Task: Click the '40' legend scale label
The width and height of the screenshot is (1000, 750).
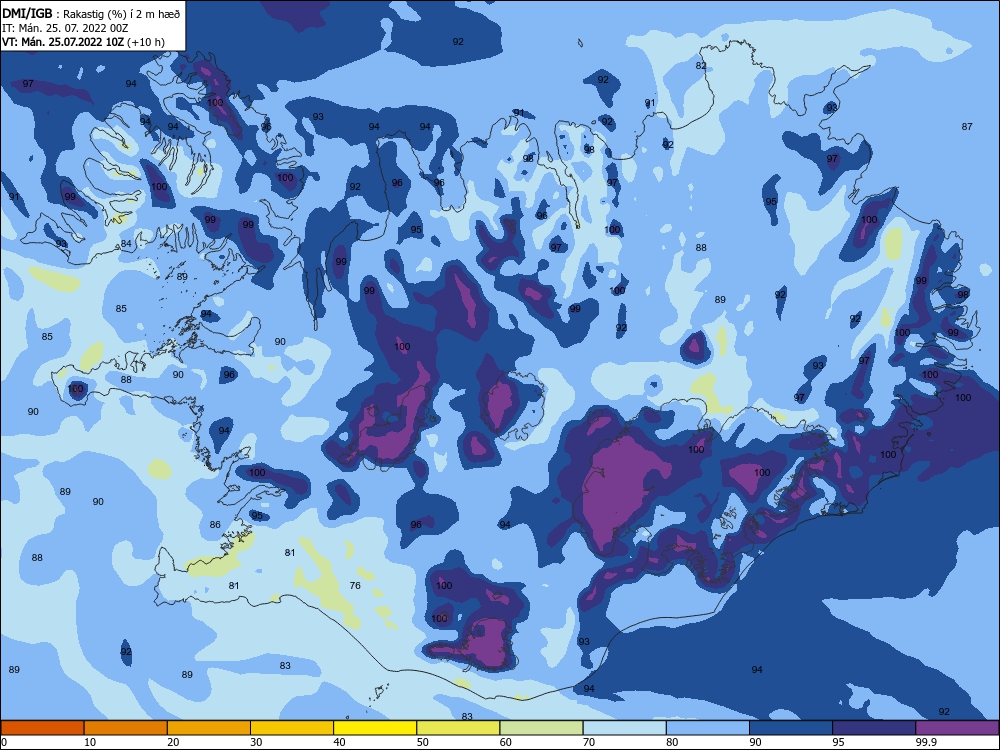Action: [x=339, y=742]
